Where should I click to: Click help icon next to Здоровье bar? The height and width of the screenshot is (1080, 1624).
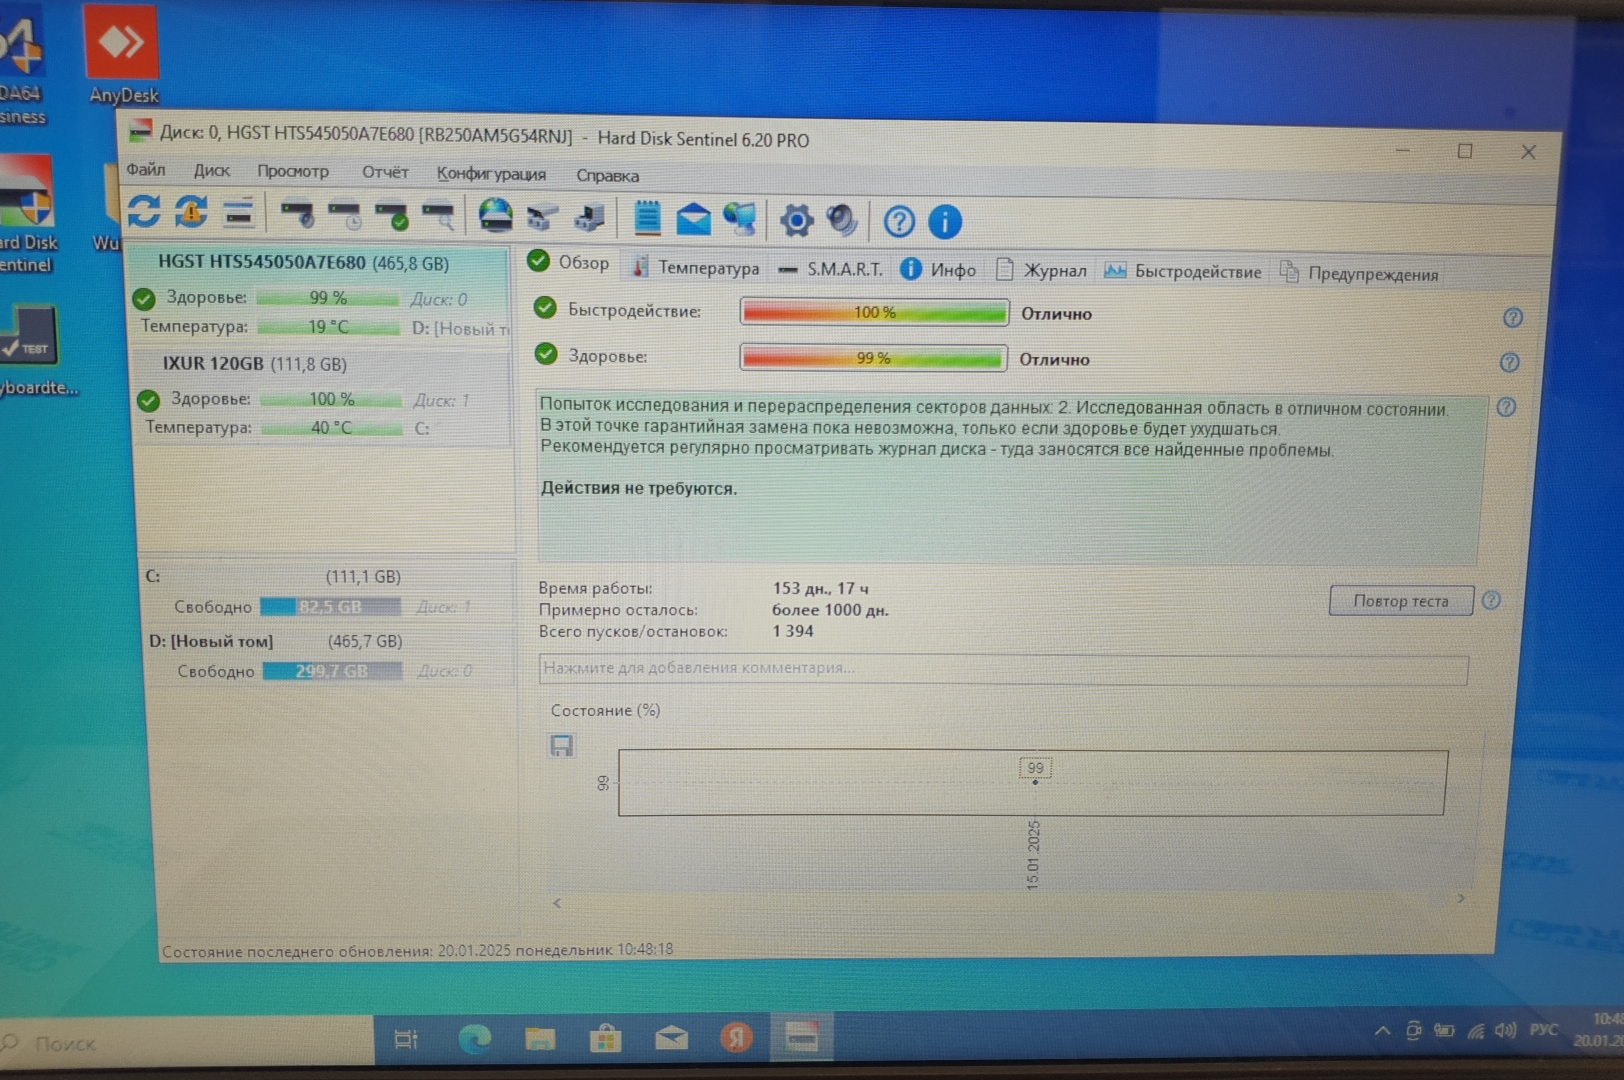pos(1510,362)
